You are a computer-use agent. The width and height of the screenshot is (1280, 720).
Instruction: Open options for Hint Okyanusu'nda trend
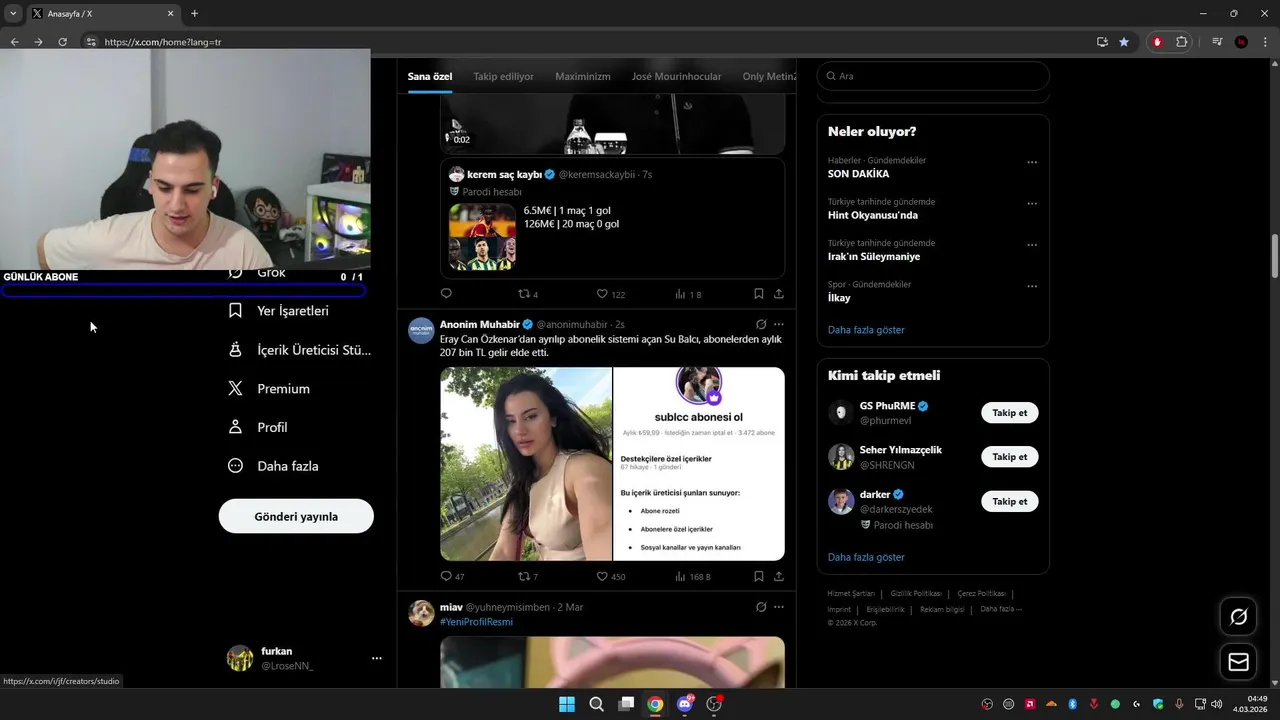tap(1032, 204)
